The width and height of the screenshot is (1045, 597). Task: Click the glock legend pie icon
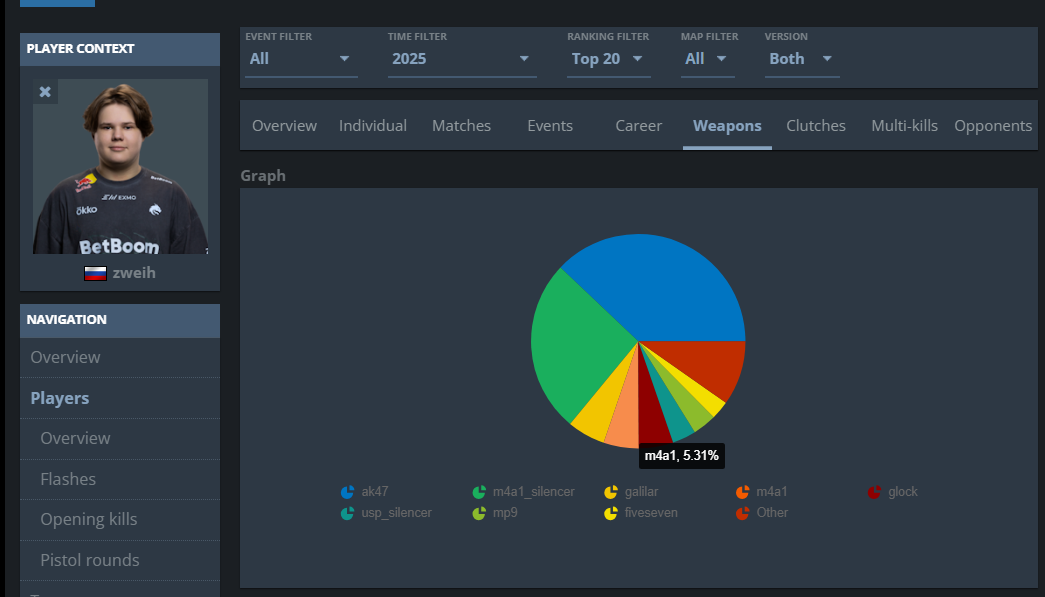pyautogui.click(x=874, y=492)
